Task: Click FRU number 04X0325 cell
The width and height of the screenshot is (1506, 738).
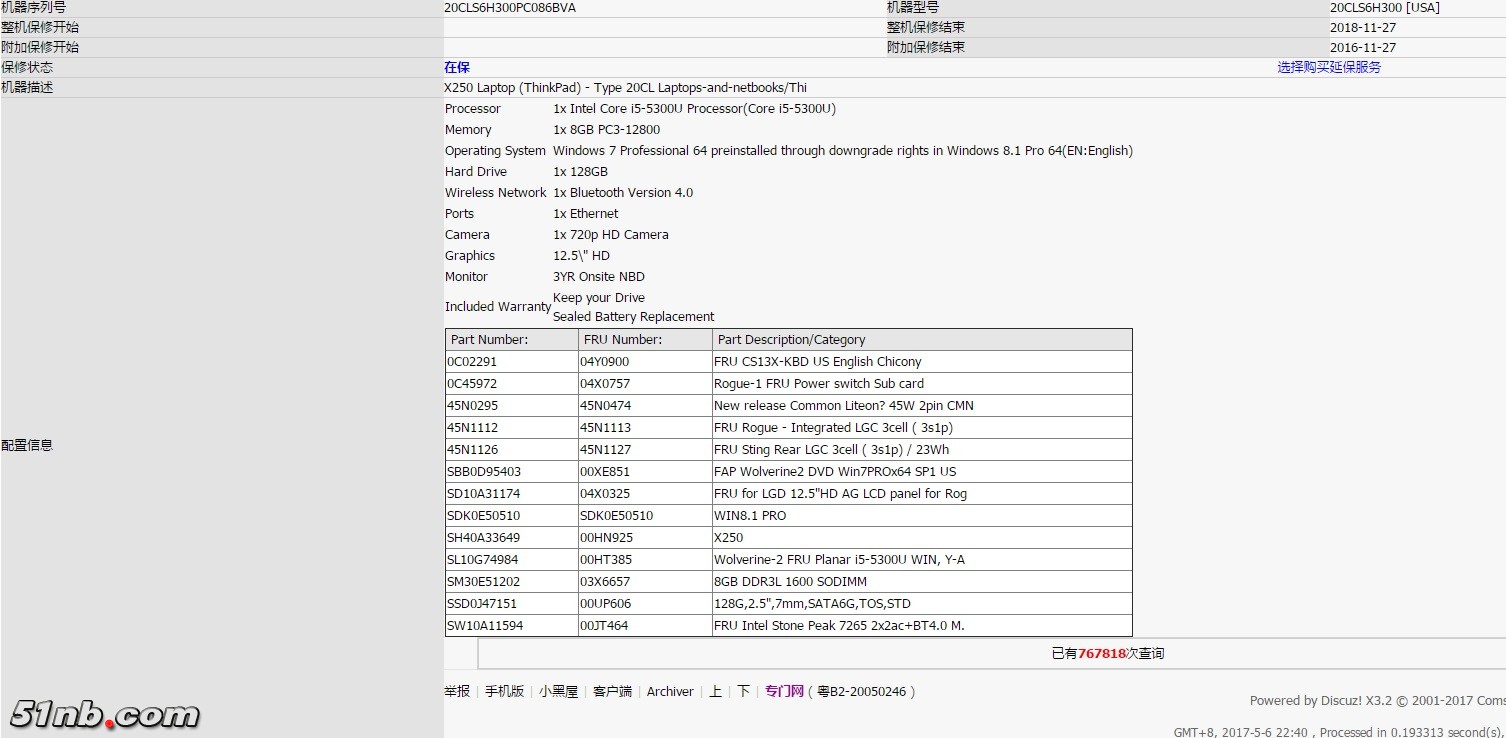Action: 645,494
